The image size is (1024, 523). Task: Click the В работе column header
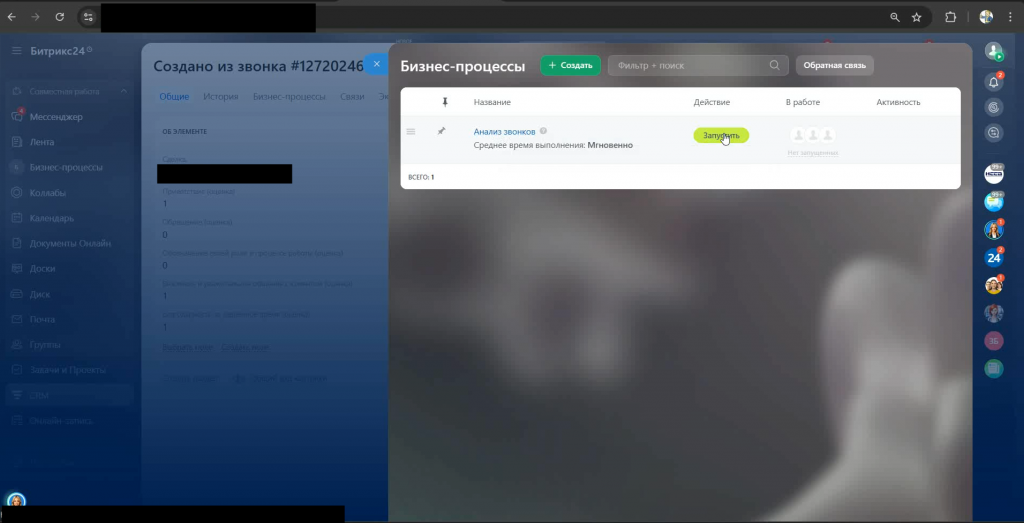pos(803,103)
